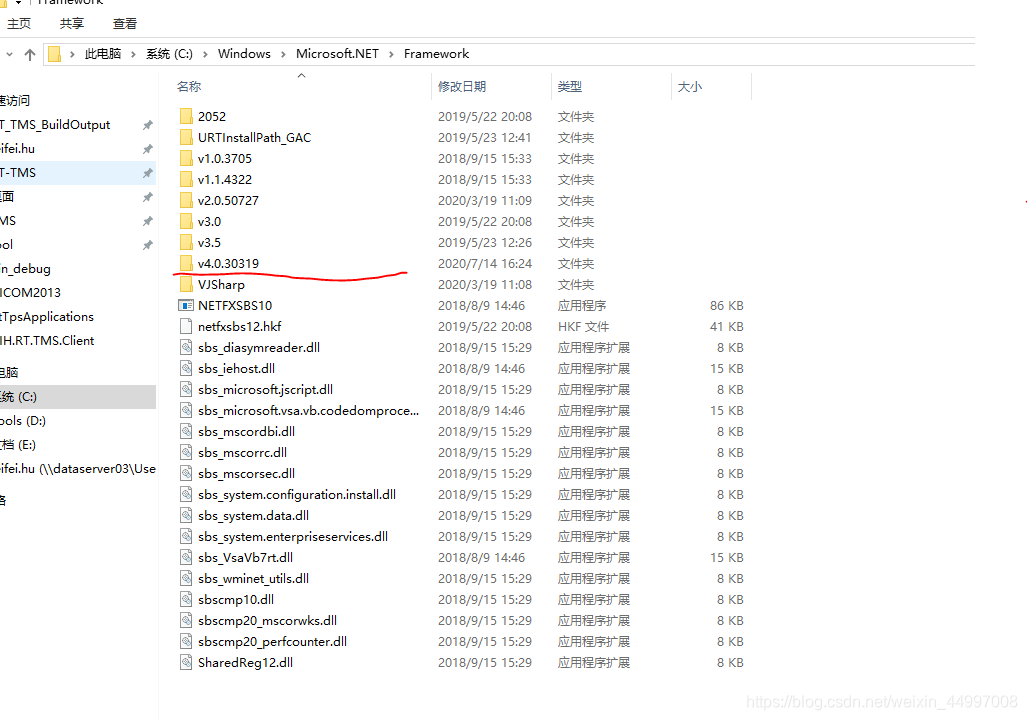Select netfxsbs12.hkf file icon

[186, 326]
